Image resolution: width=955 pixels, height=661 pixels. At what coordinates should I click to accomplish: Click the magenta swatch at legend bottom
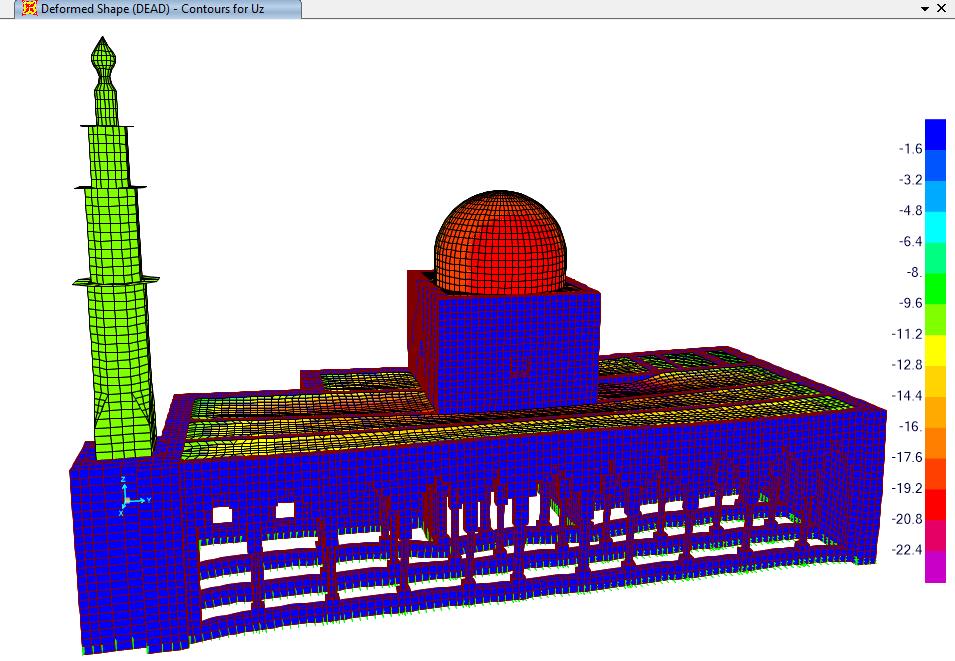point(935,567)
